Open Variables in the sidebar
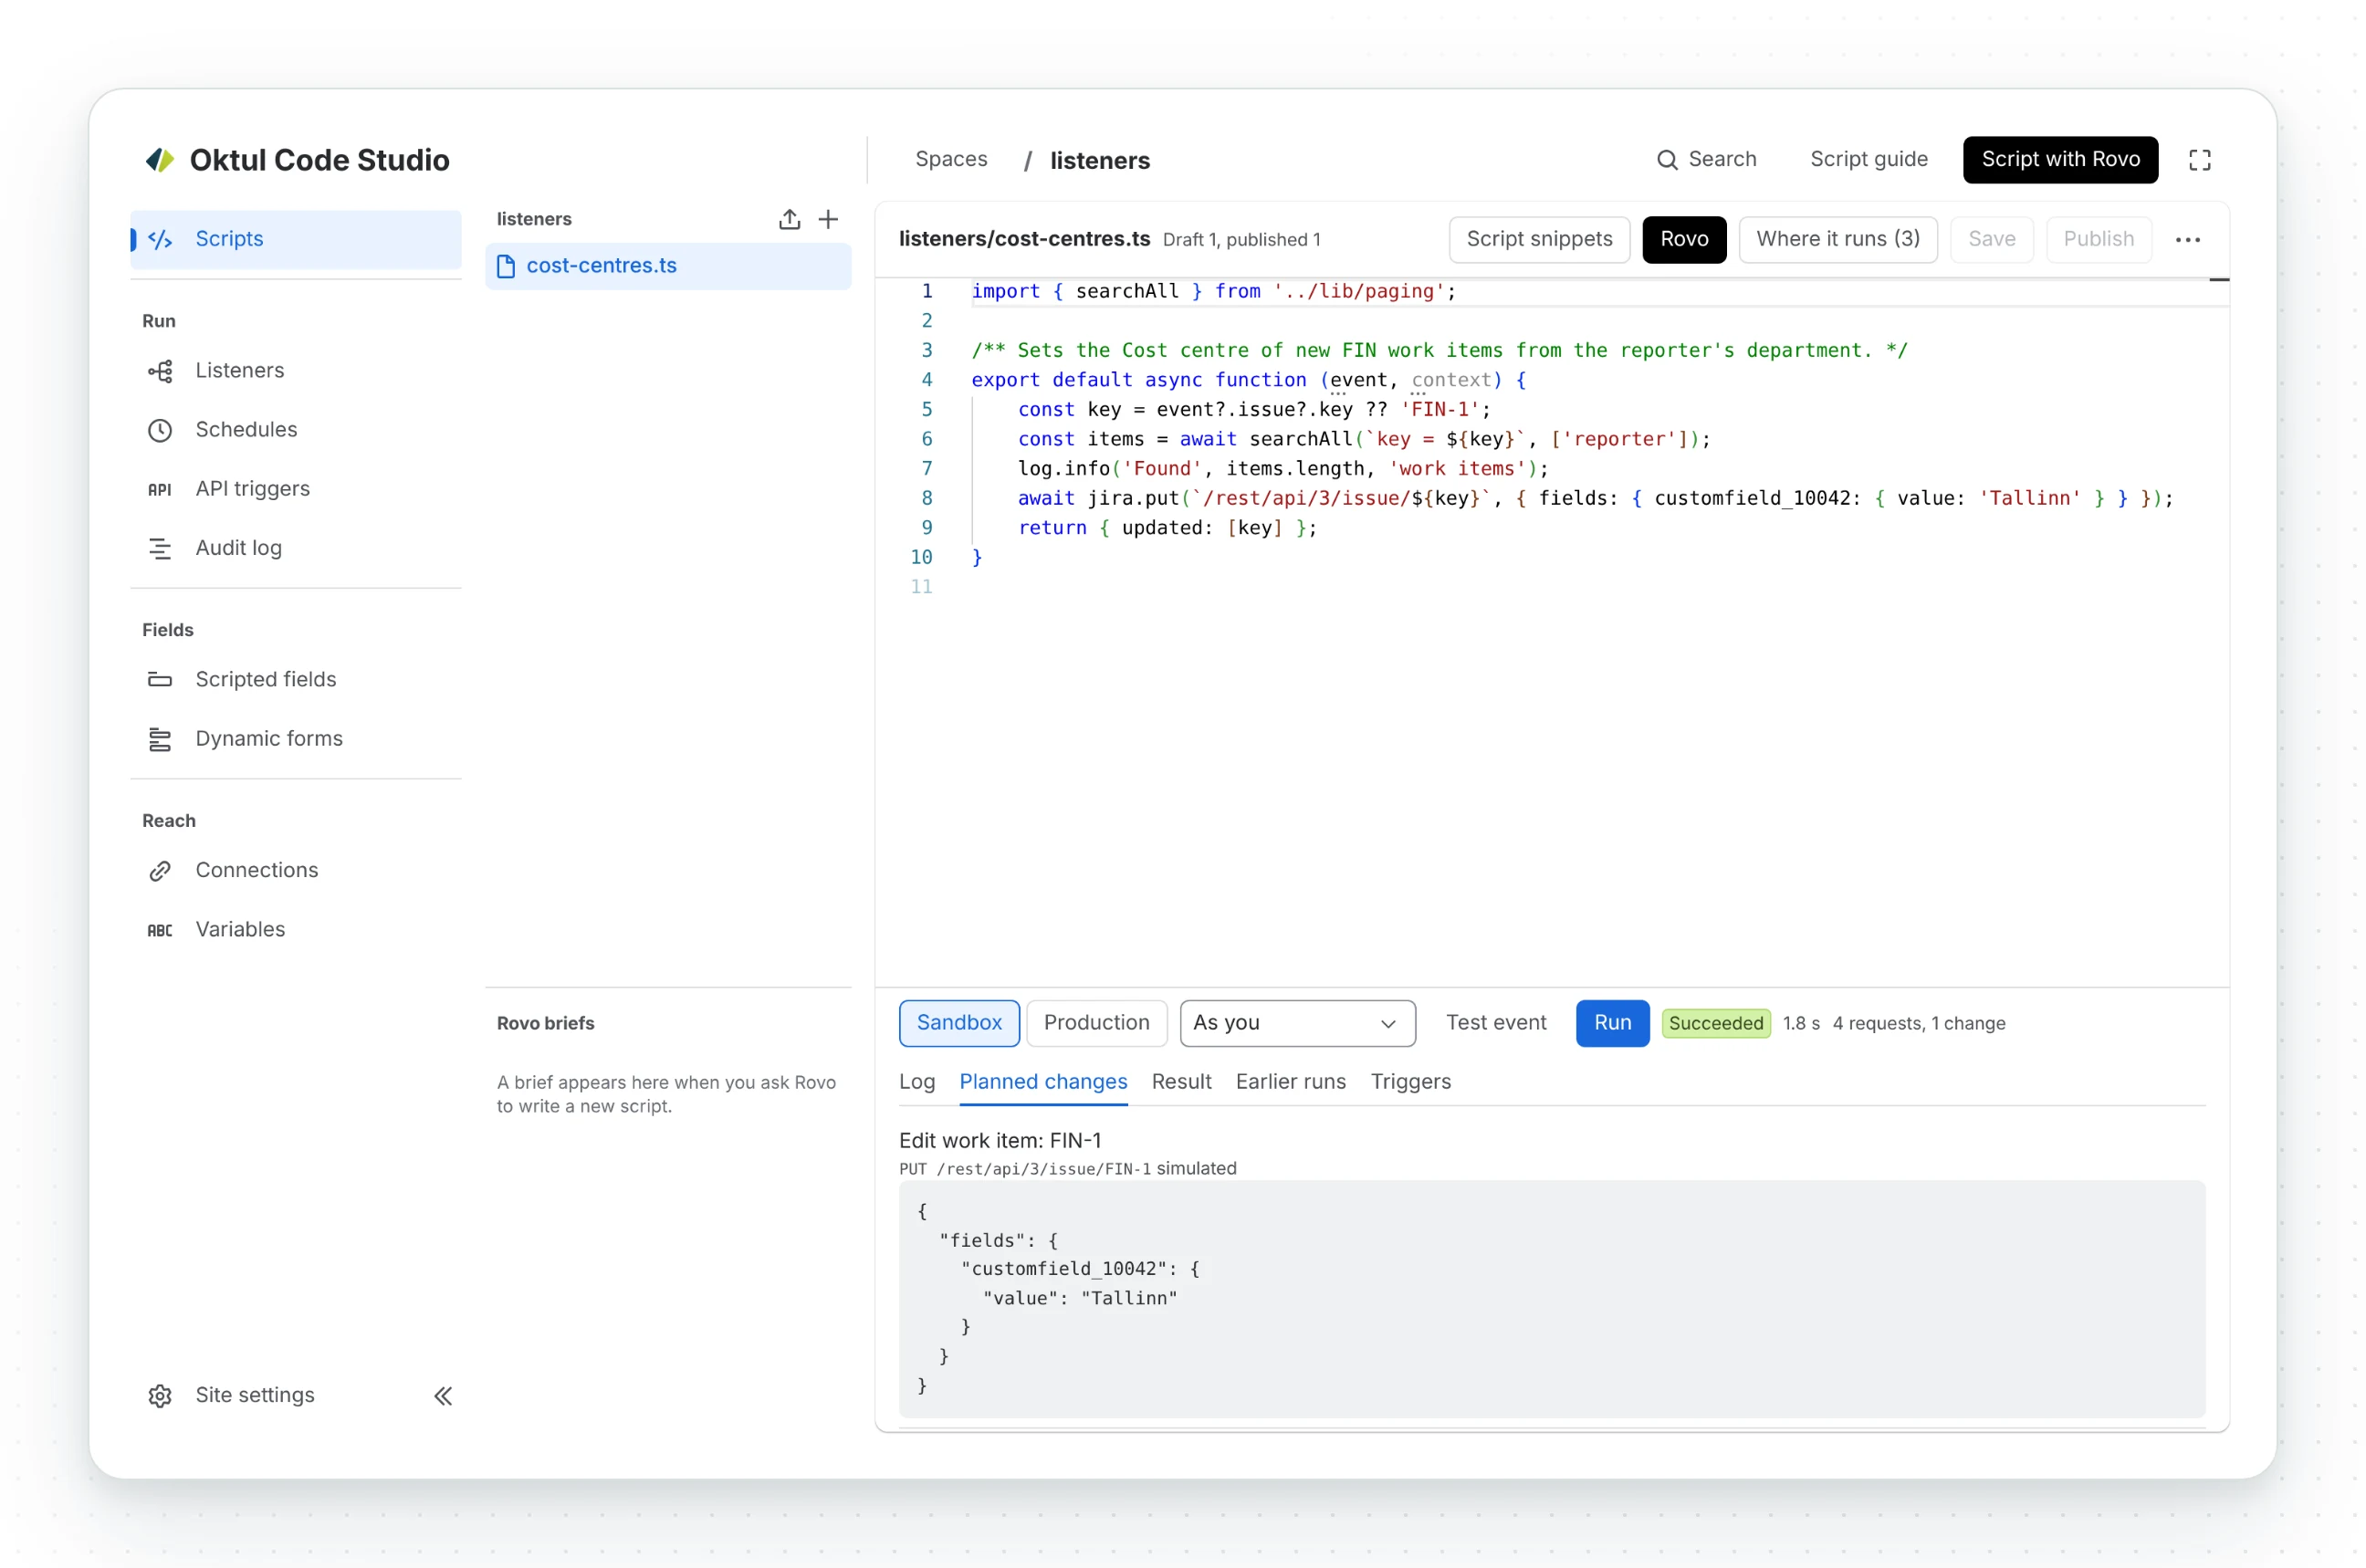 tap(296, 930)
